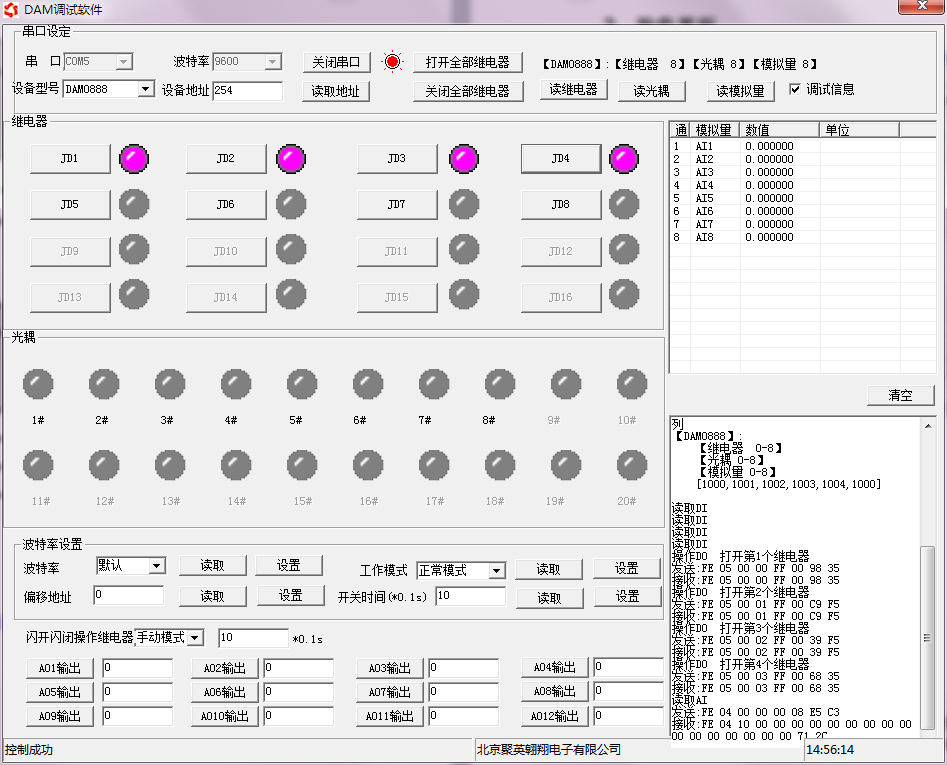Toggle relay JD7 button
947x765 pixels.
pyautogui.click(x=397, y=205)
